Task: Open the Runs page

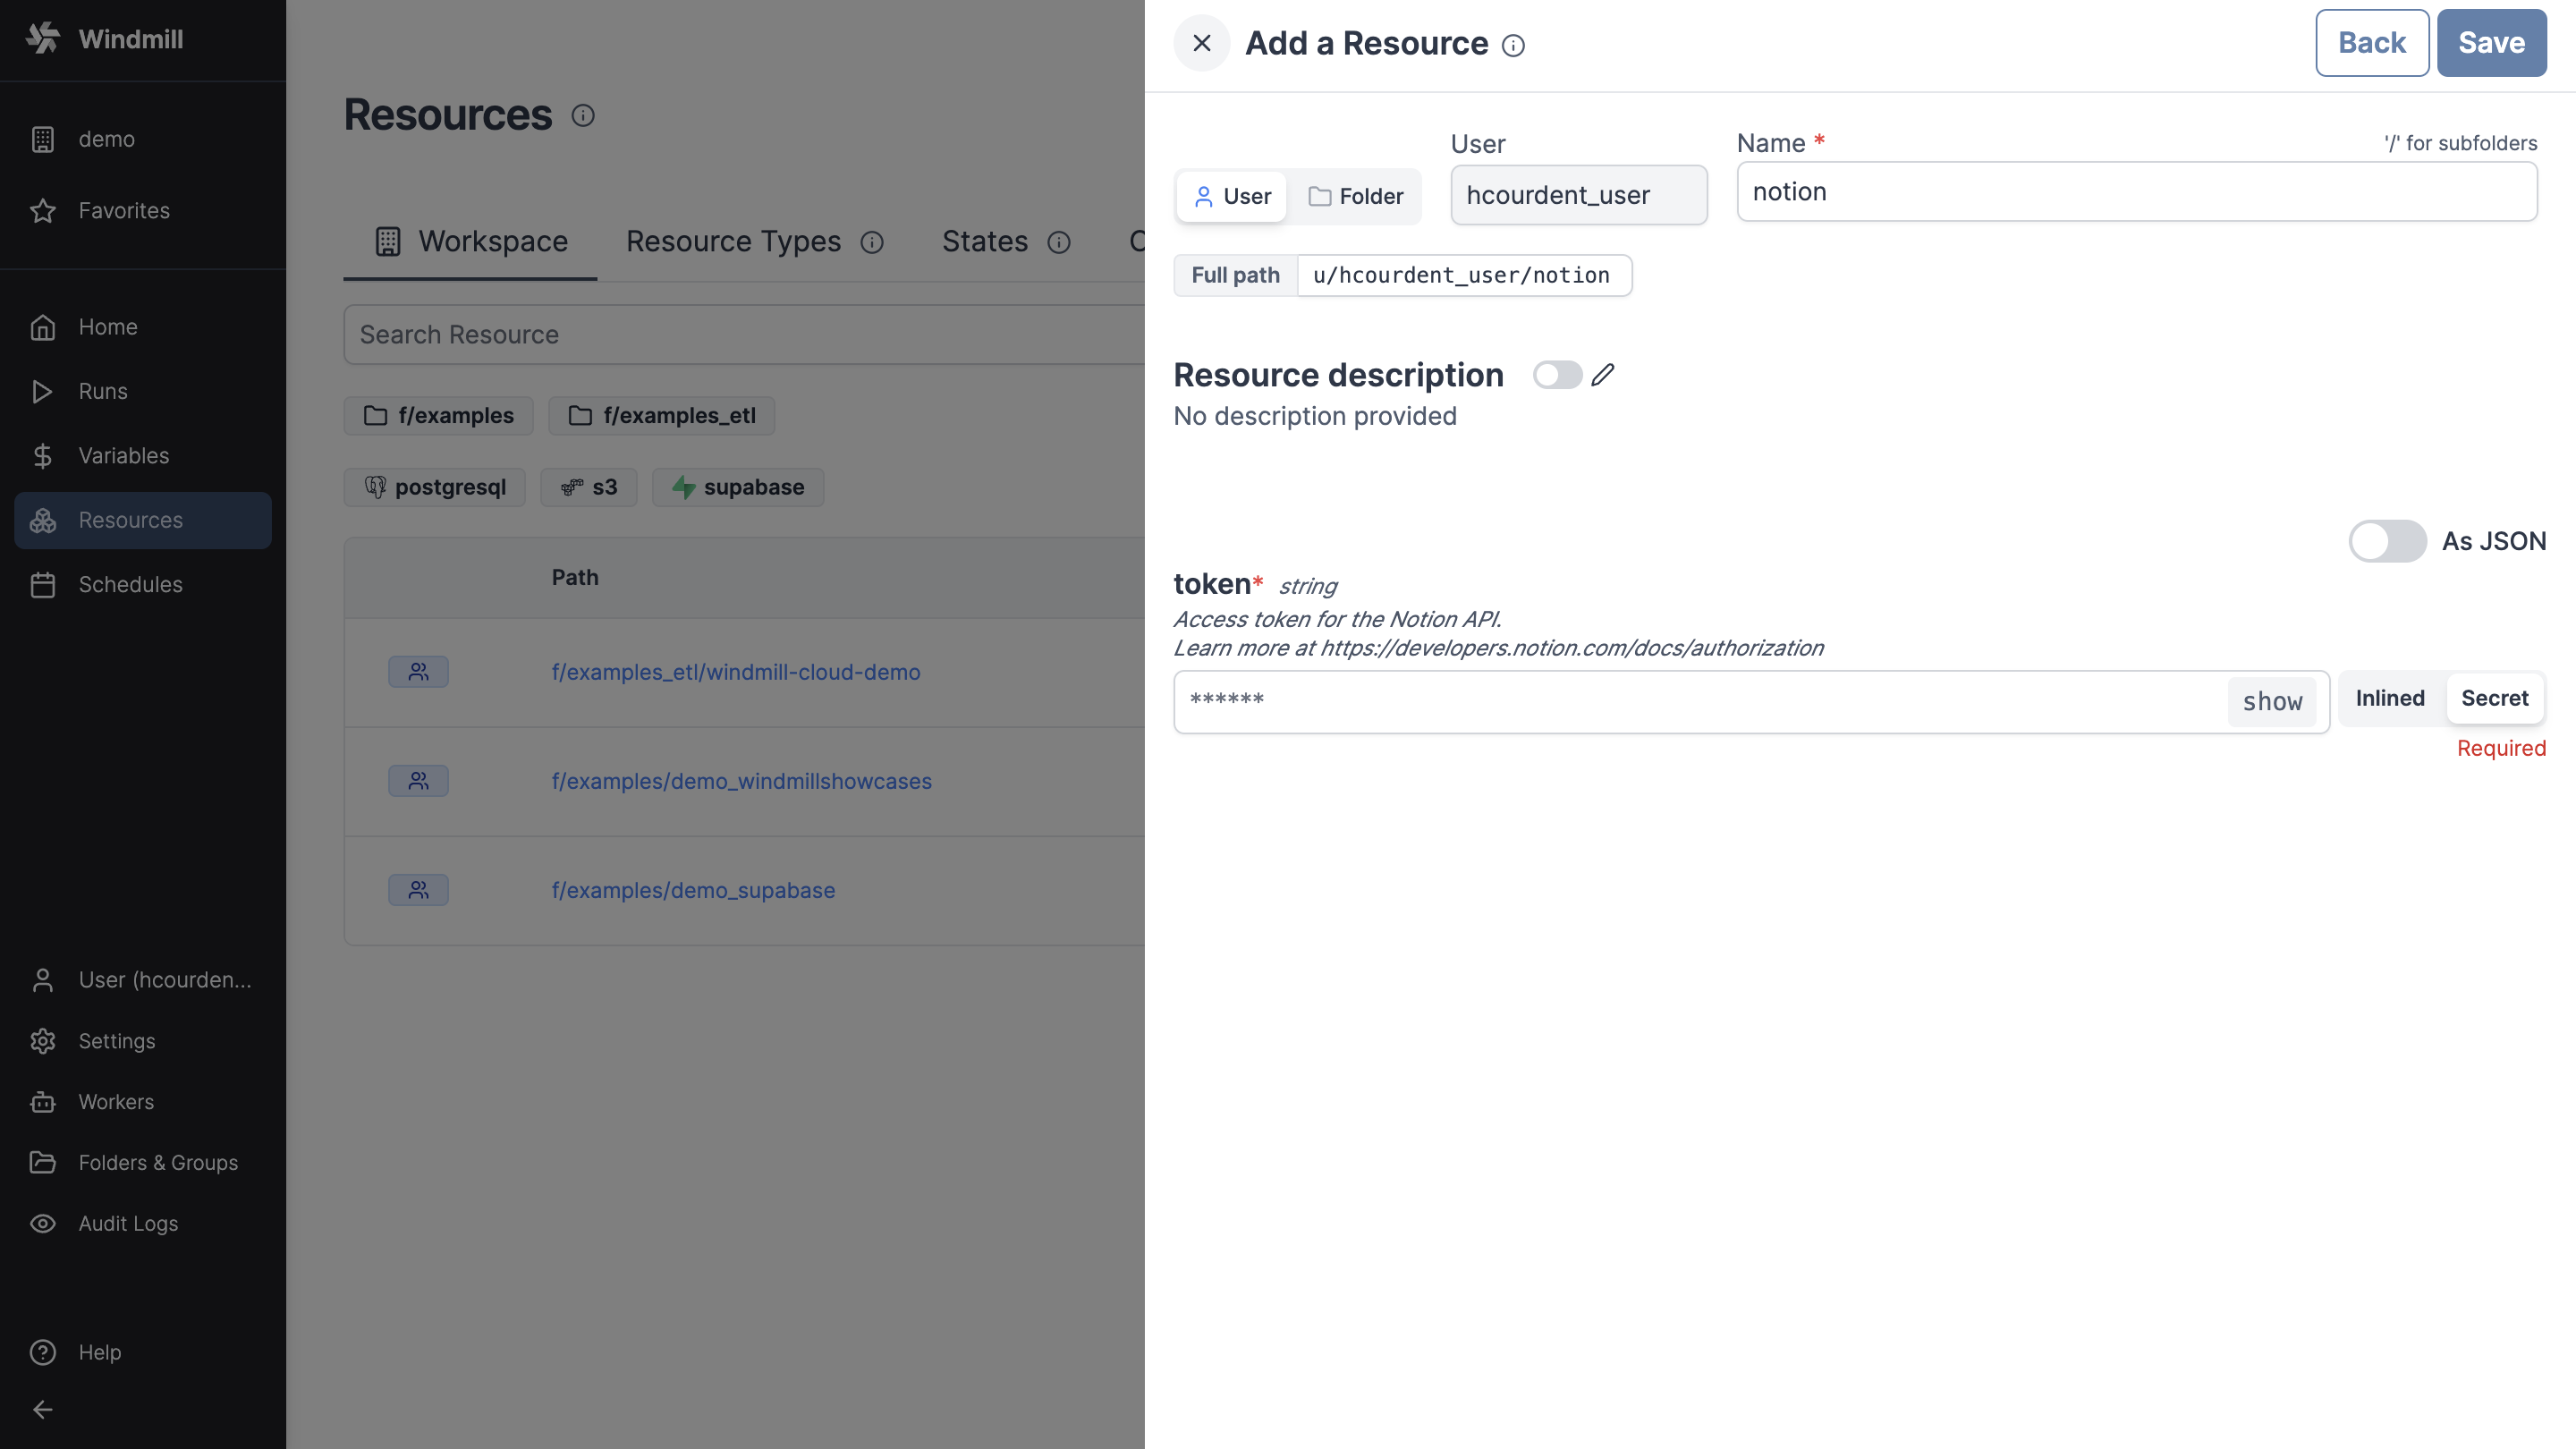Action: click(102, 391)
